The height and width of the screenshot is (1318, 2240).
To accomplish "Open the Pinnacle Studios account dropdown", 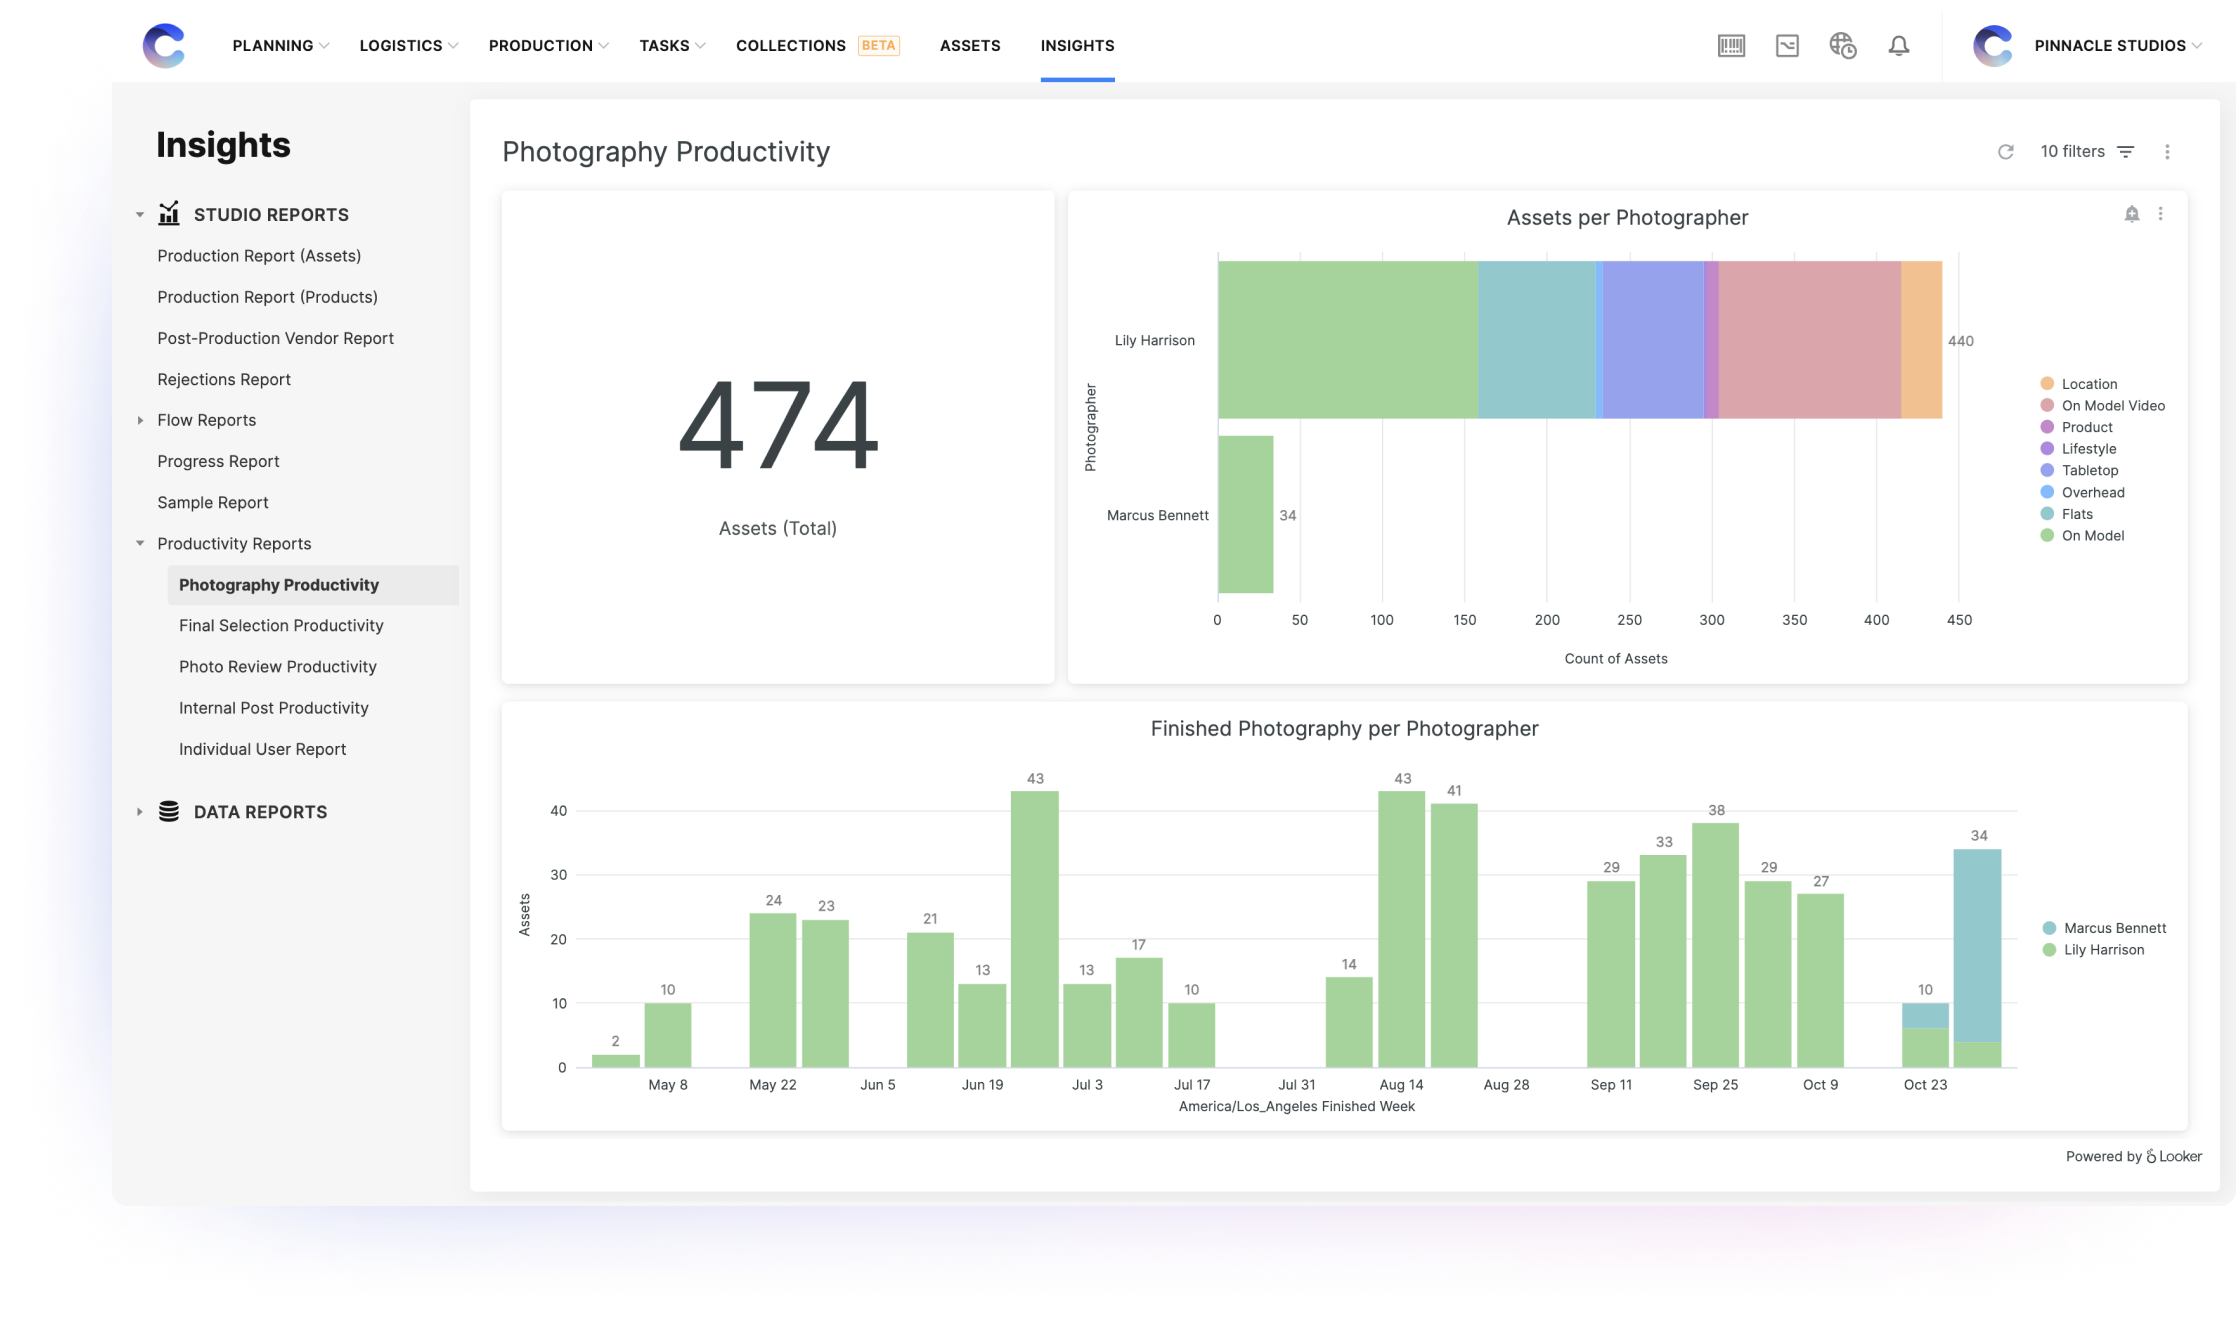I will coord(2115,45).
